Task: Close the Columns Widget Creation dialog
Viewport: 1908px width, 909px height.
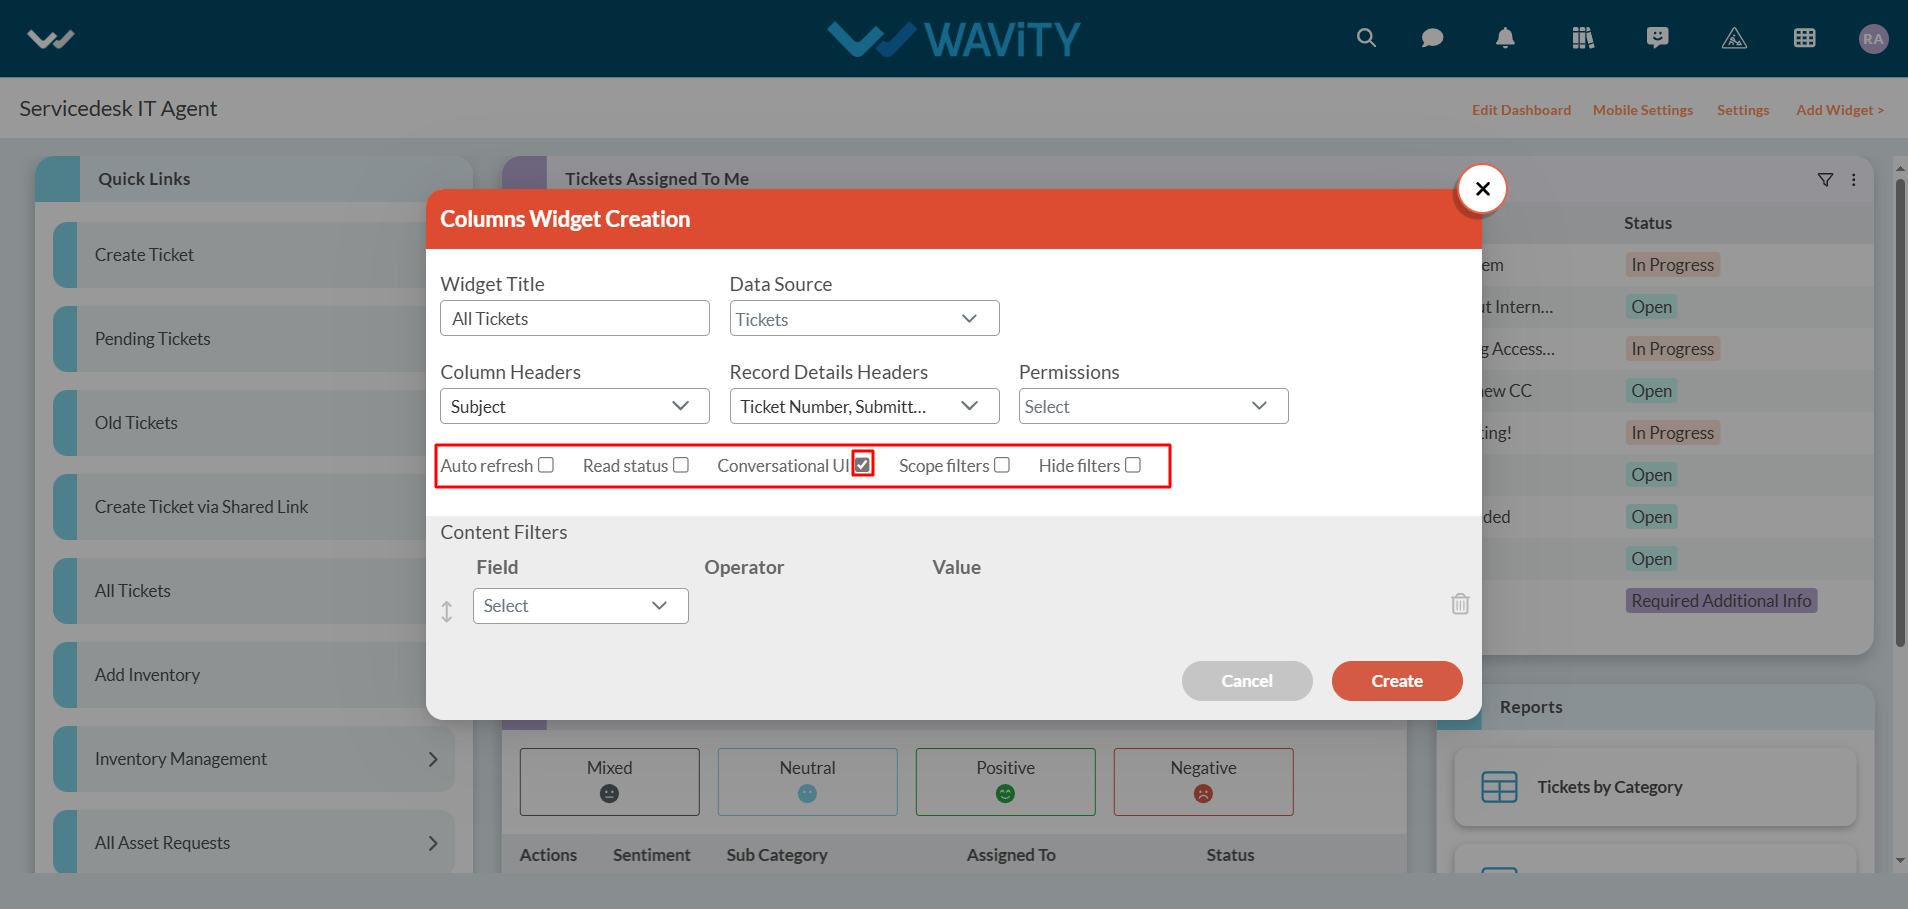Action: click(x=1482, y=188)
